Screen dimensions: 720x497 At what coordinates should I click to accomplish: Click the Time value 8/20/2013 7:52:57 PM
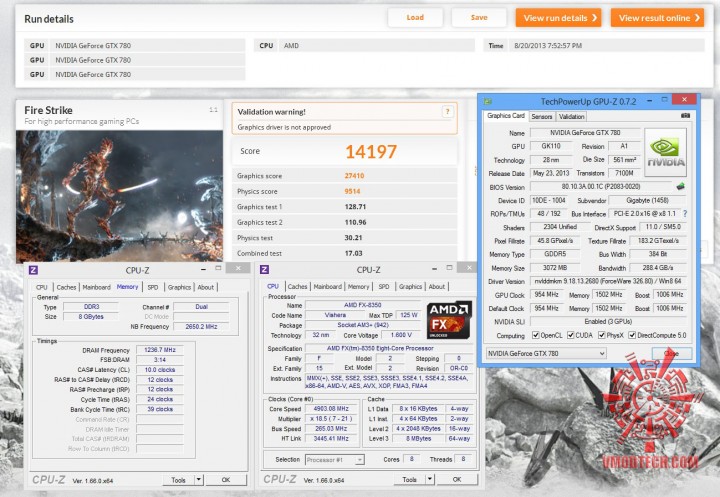coord(548,45)
